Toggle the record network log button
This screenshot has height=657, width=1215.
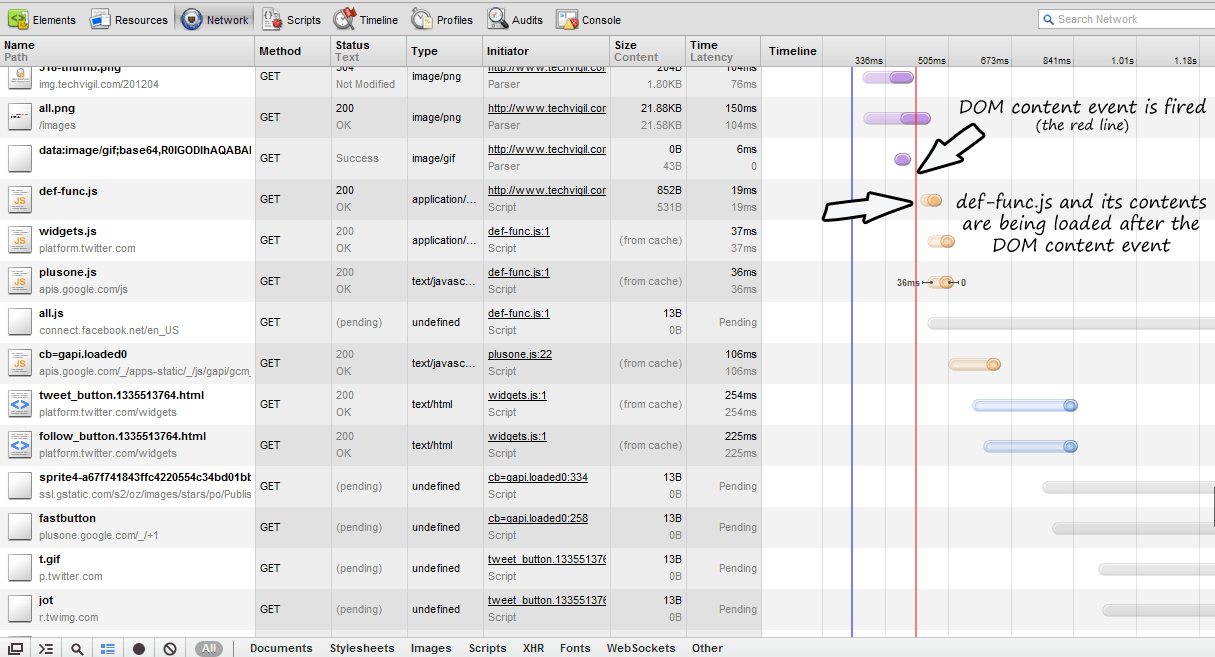pos(139,648)
